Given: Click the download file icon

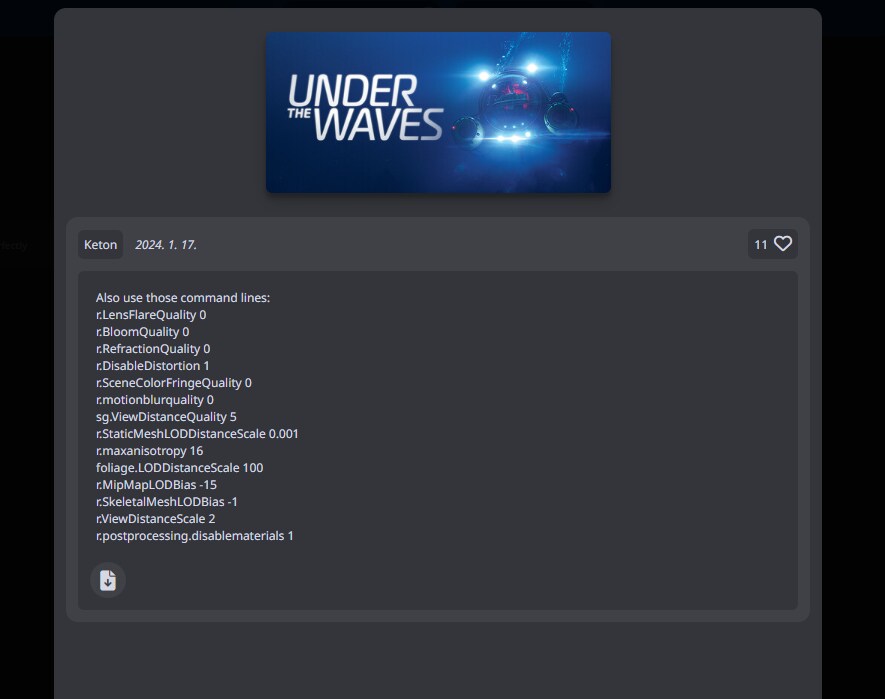Looking at the screenshot, I should tap(107, 580).
